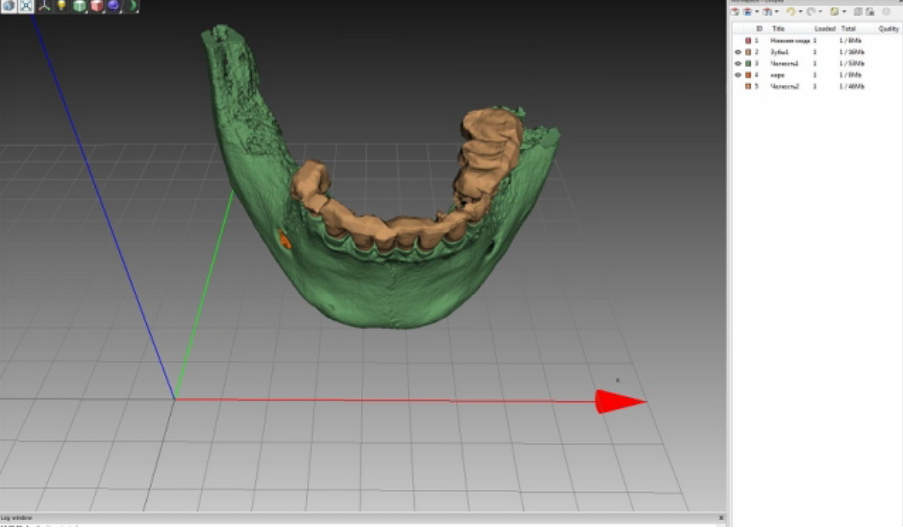
Task: Click the home view globe icon
Action: click(9, 6)
